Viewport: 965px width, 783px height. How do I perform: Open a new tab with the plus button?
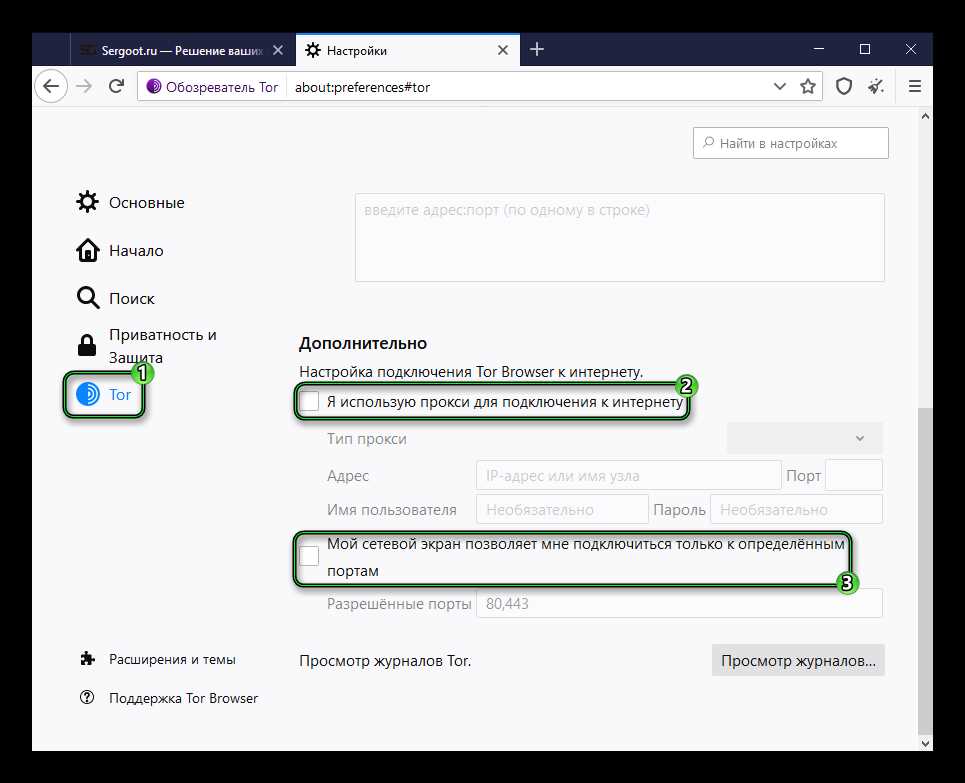coord(537,49)
